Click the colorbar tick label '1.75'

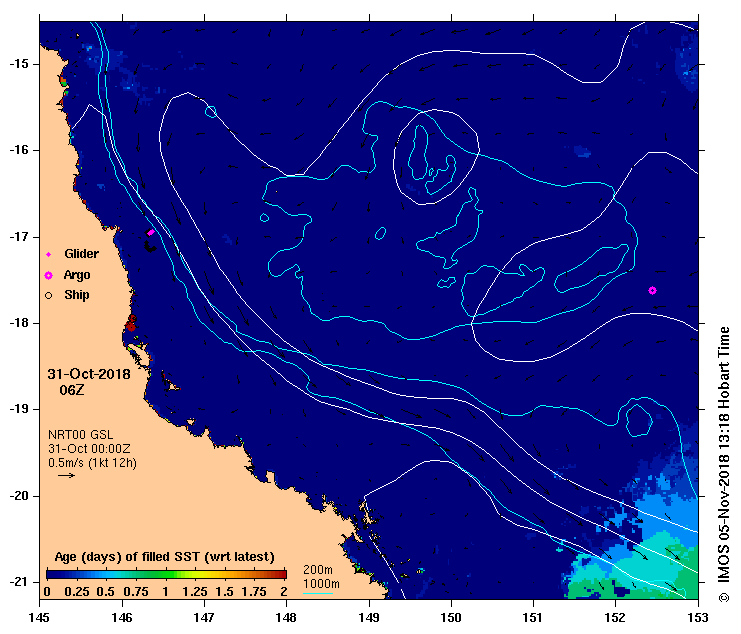[254, 592]
